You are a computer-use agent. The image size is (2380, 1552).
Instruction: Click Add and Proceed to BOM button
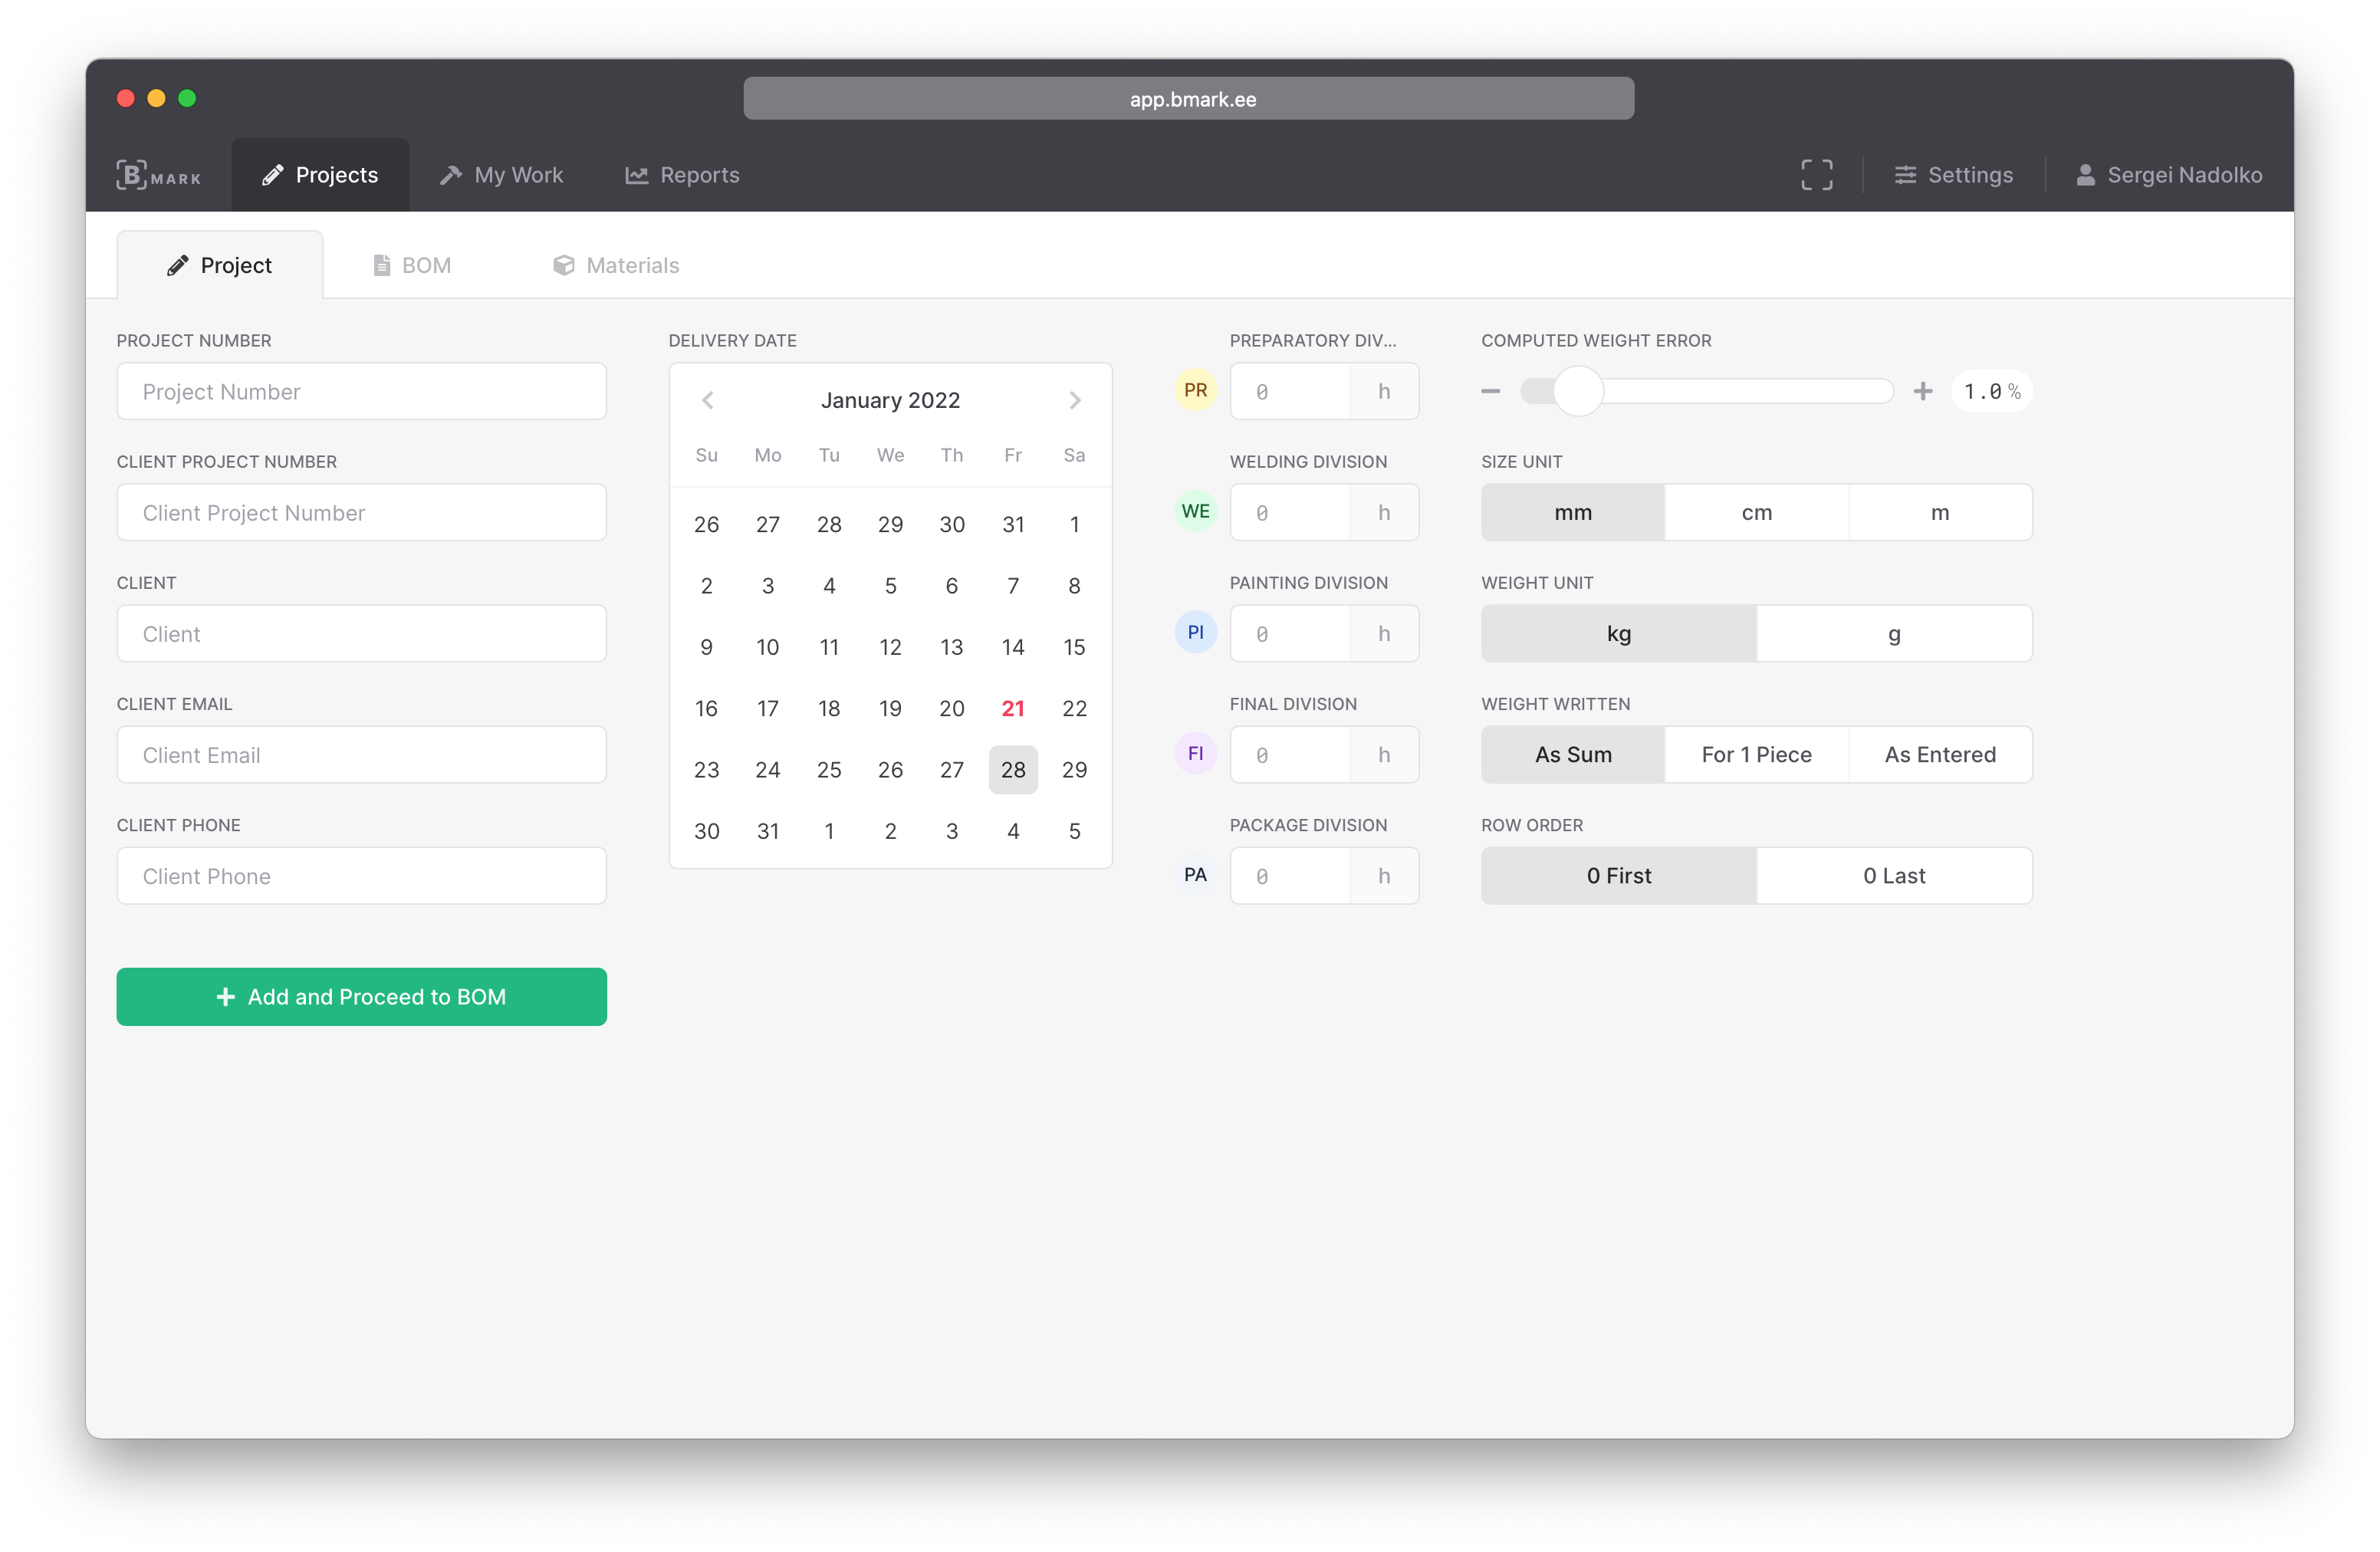point(361,995)
